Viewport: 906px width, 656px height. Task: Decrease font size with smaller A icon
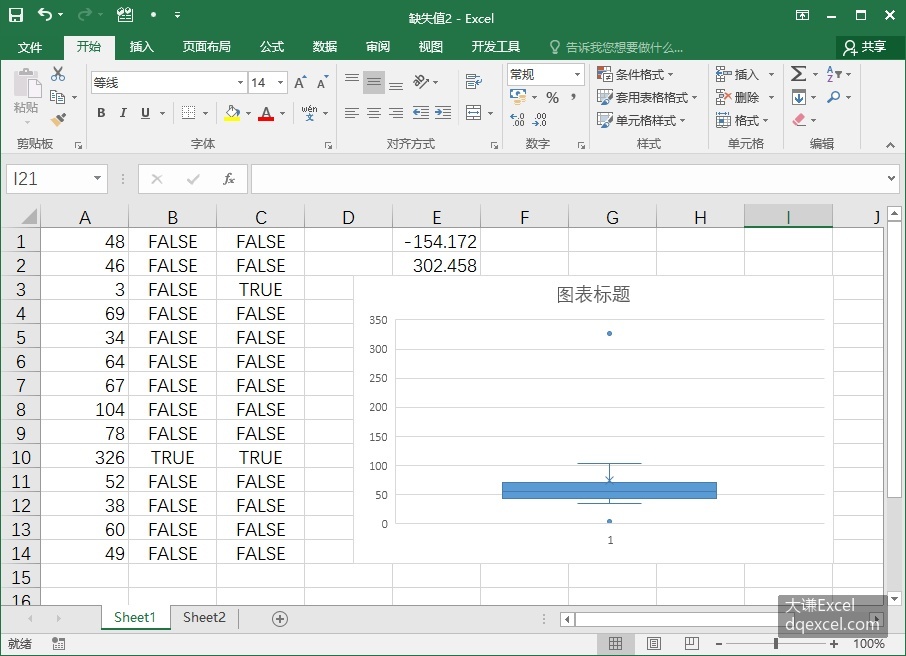pos(322,83)
